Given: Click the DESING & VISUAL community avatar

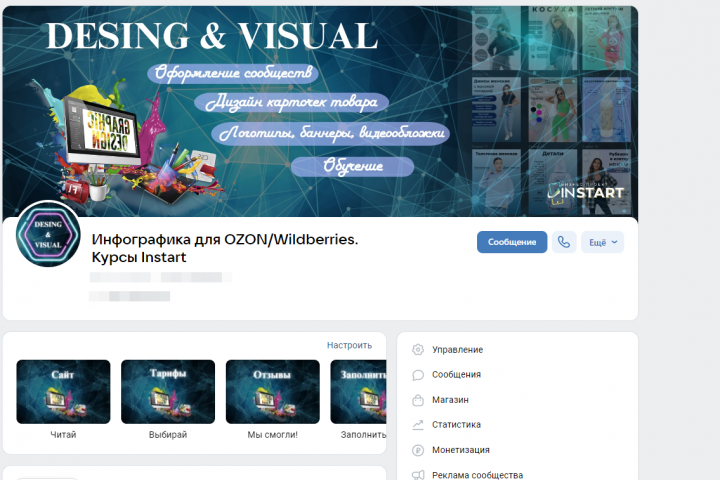Looking at the screenshot, I should coord(48,234).
